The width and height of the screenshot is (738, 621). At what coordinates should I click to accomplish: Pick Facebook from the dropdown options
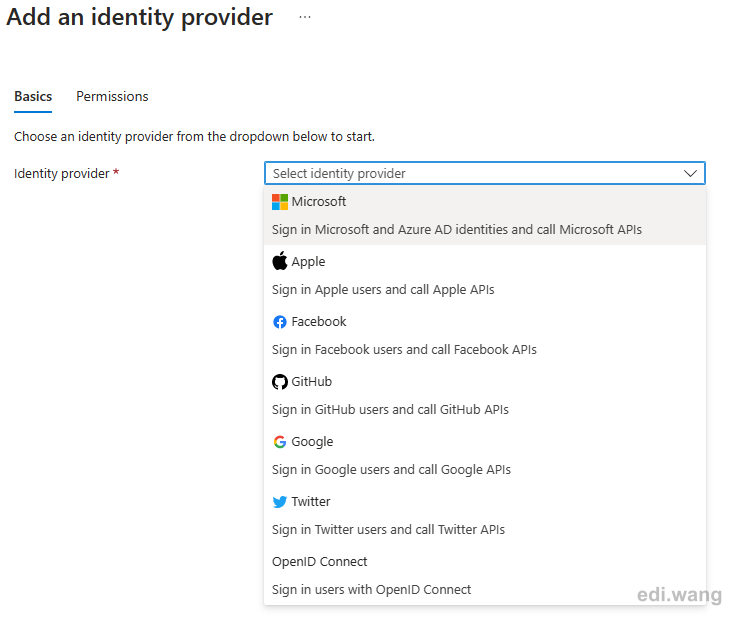click(485, 335)
